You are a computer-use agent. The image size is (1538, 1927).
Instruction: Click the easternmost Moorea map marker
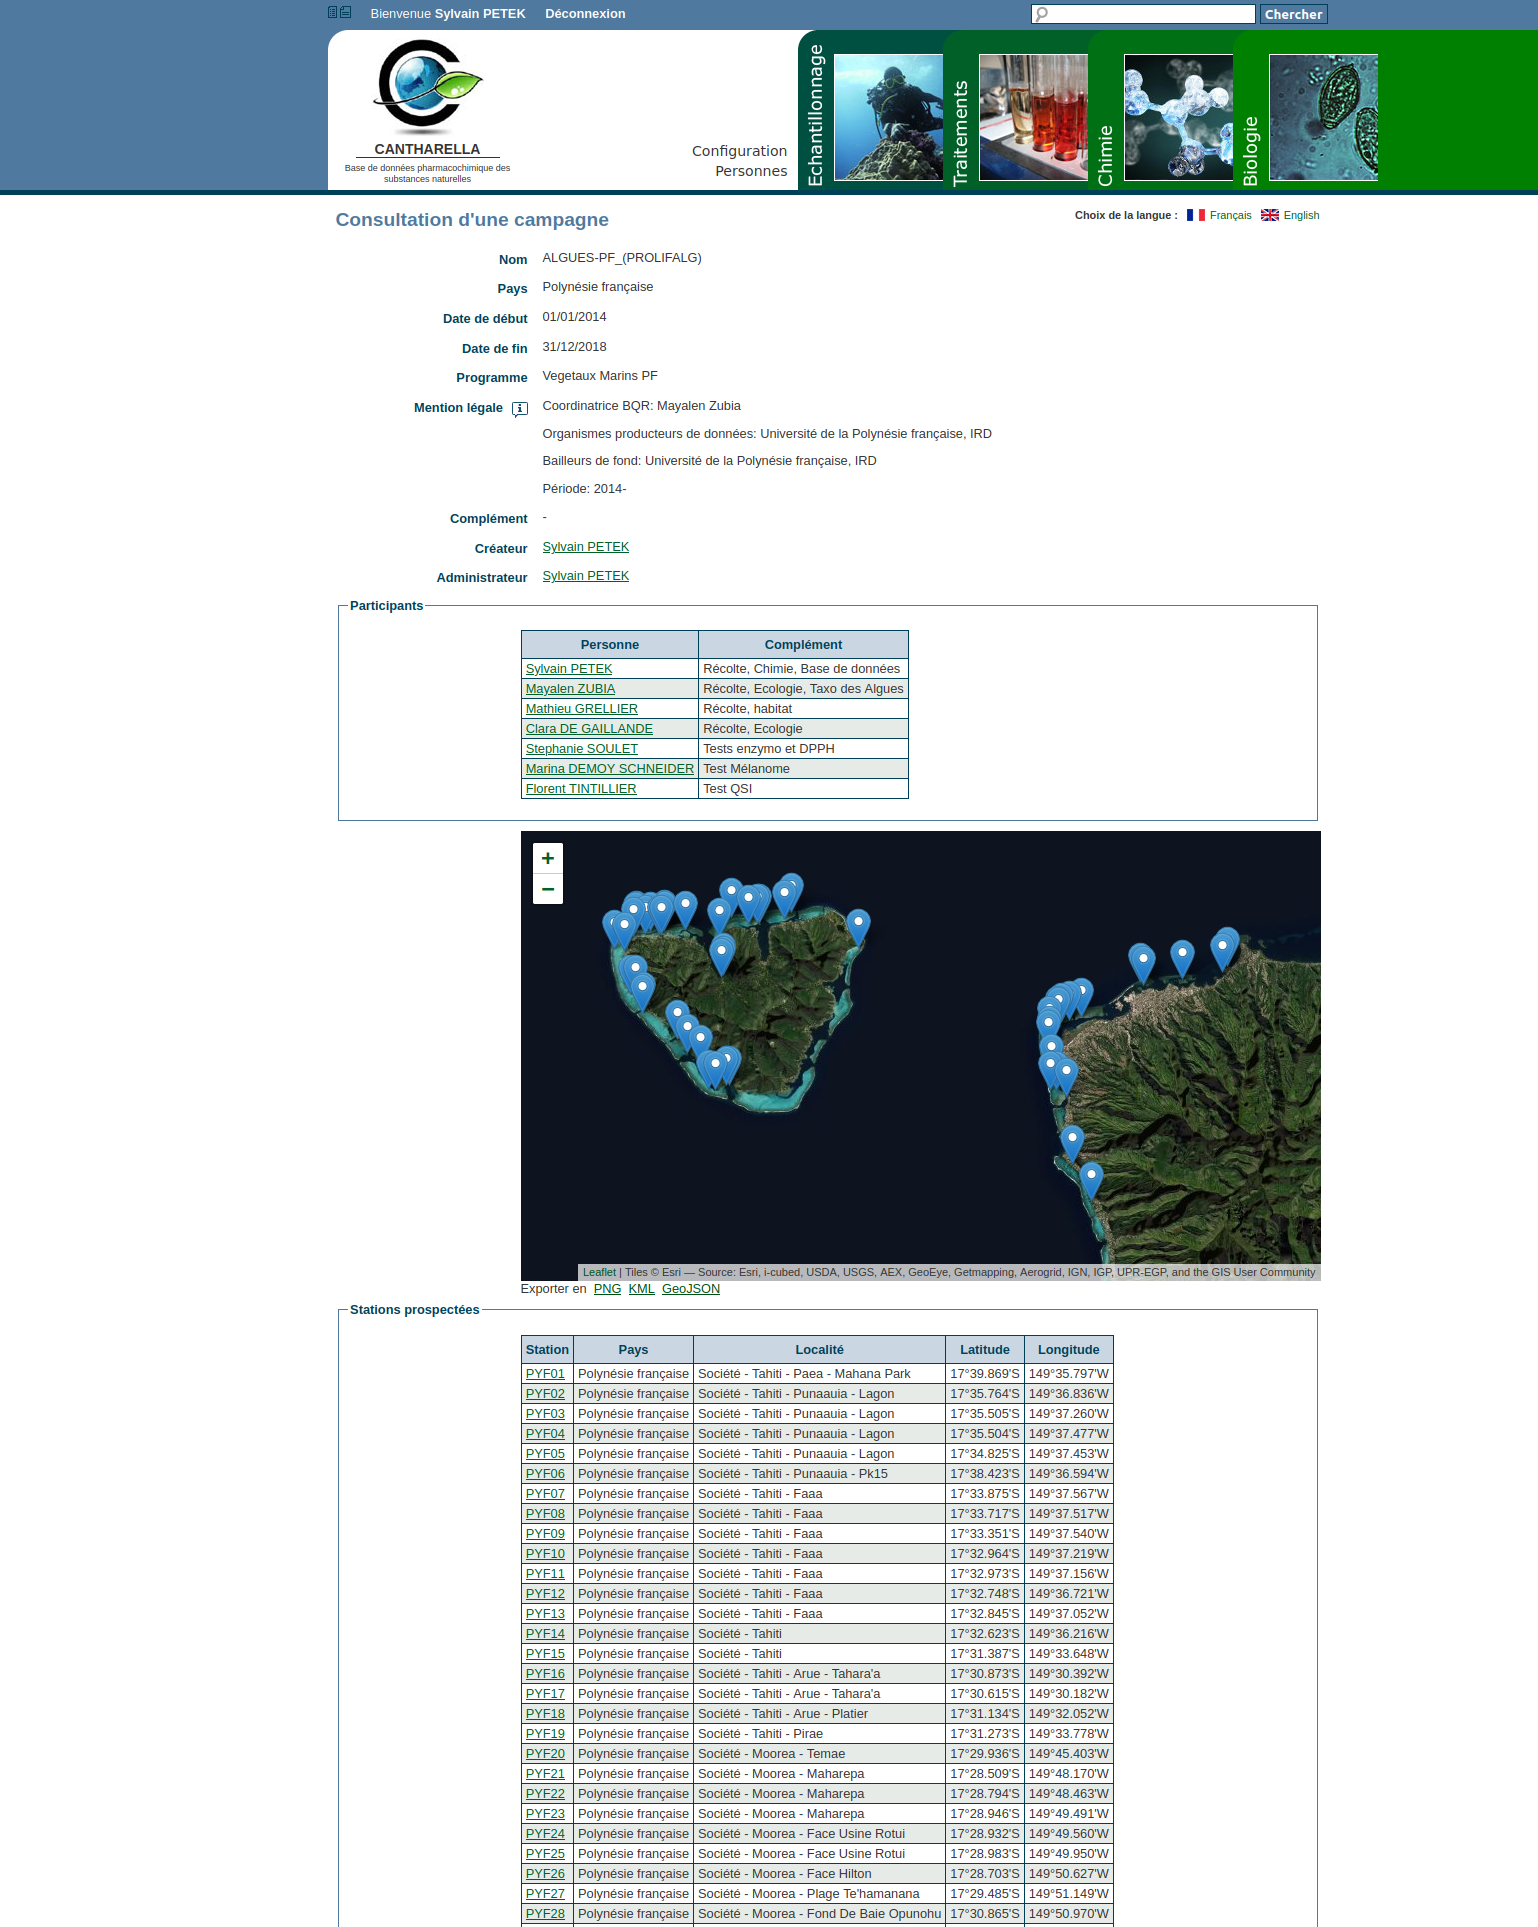coord(858,927)
